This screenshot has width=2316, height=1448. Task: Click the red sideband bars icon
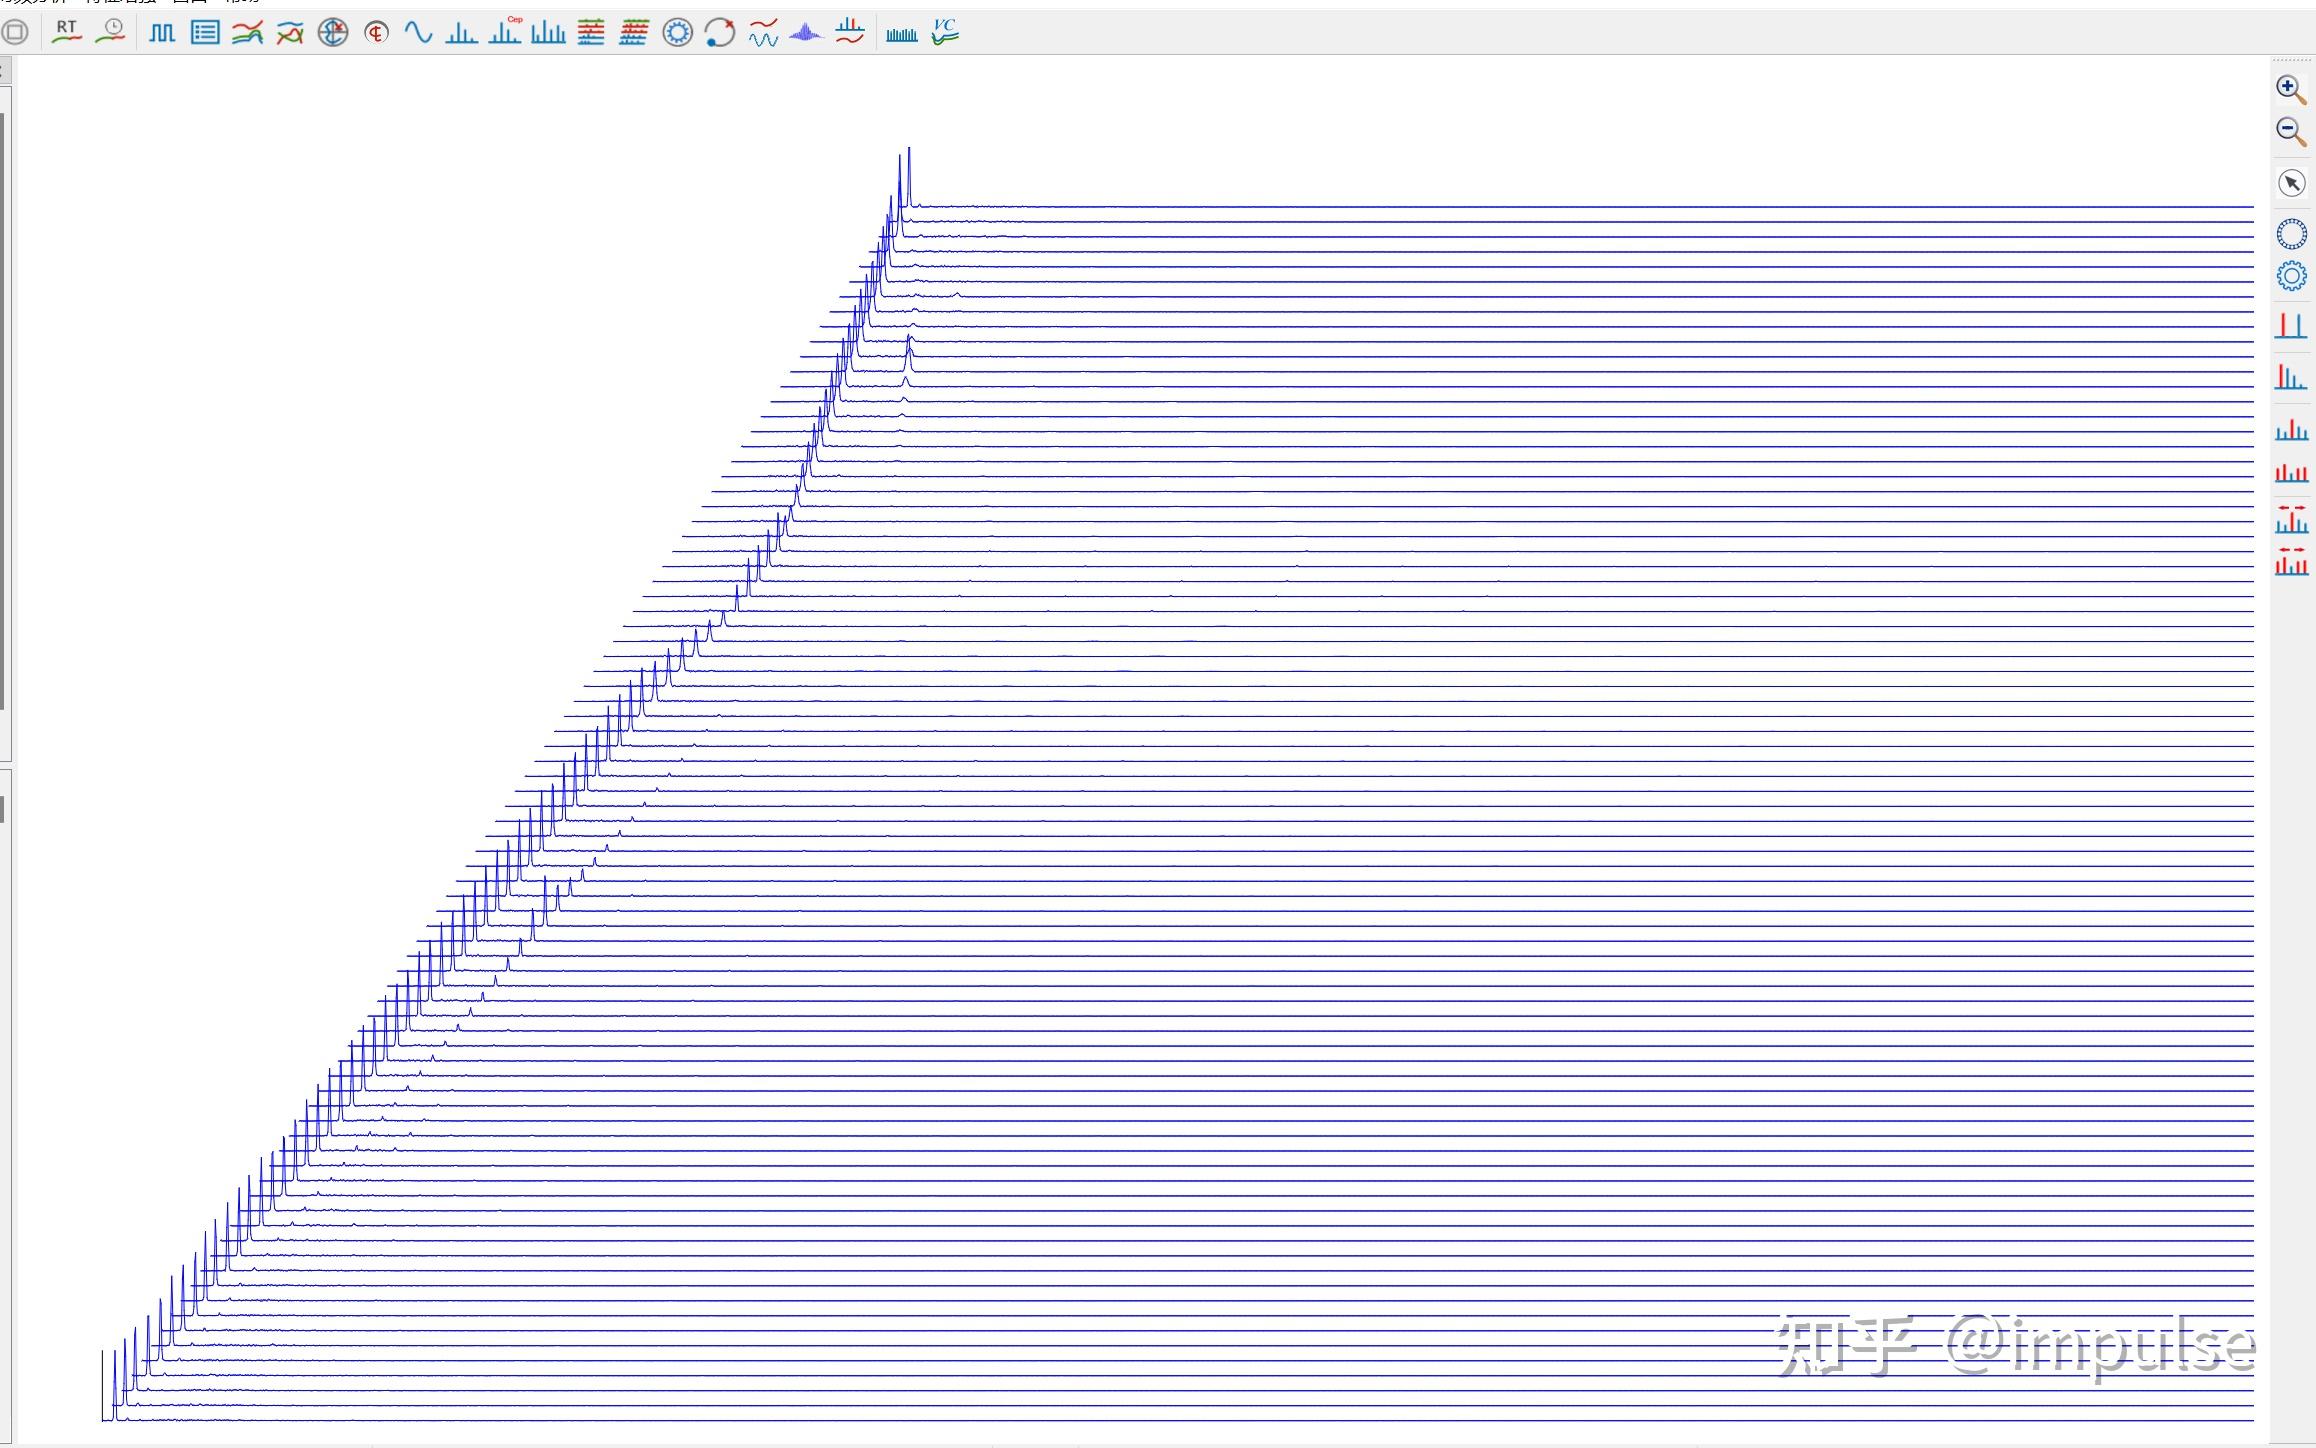pos(2291,472)
